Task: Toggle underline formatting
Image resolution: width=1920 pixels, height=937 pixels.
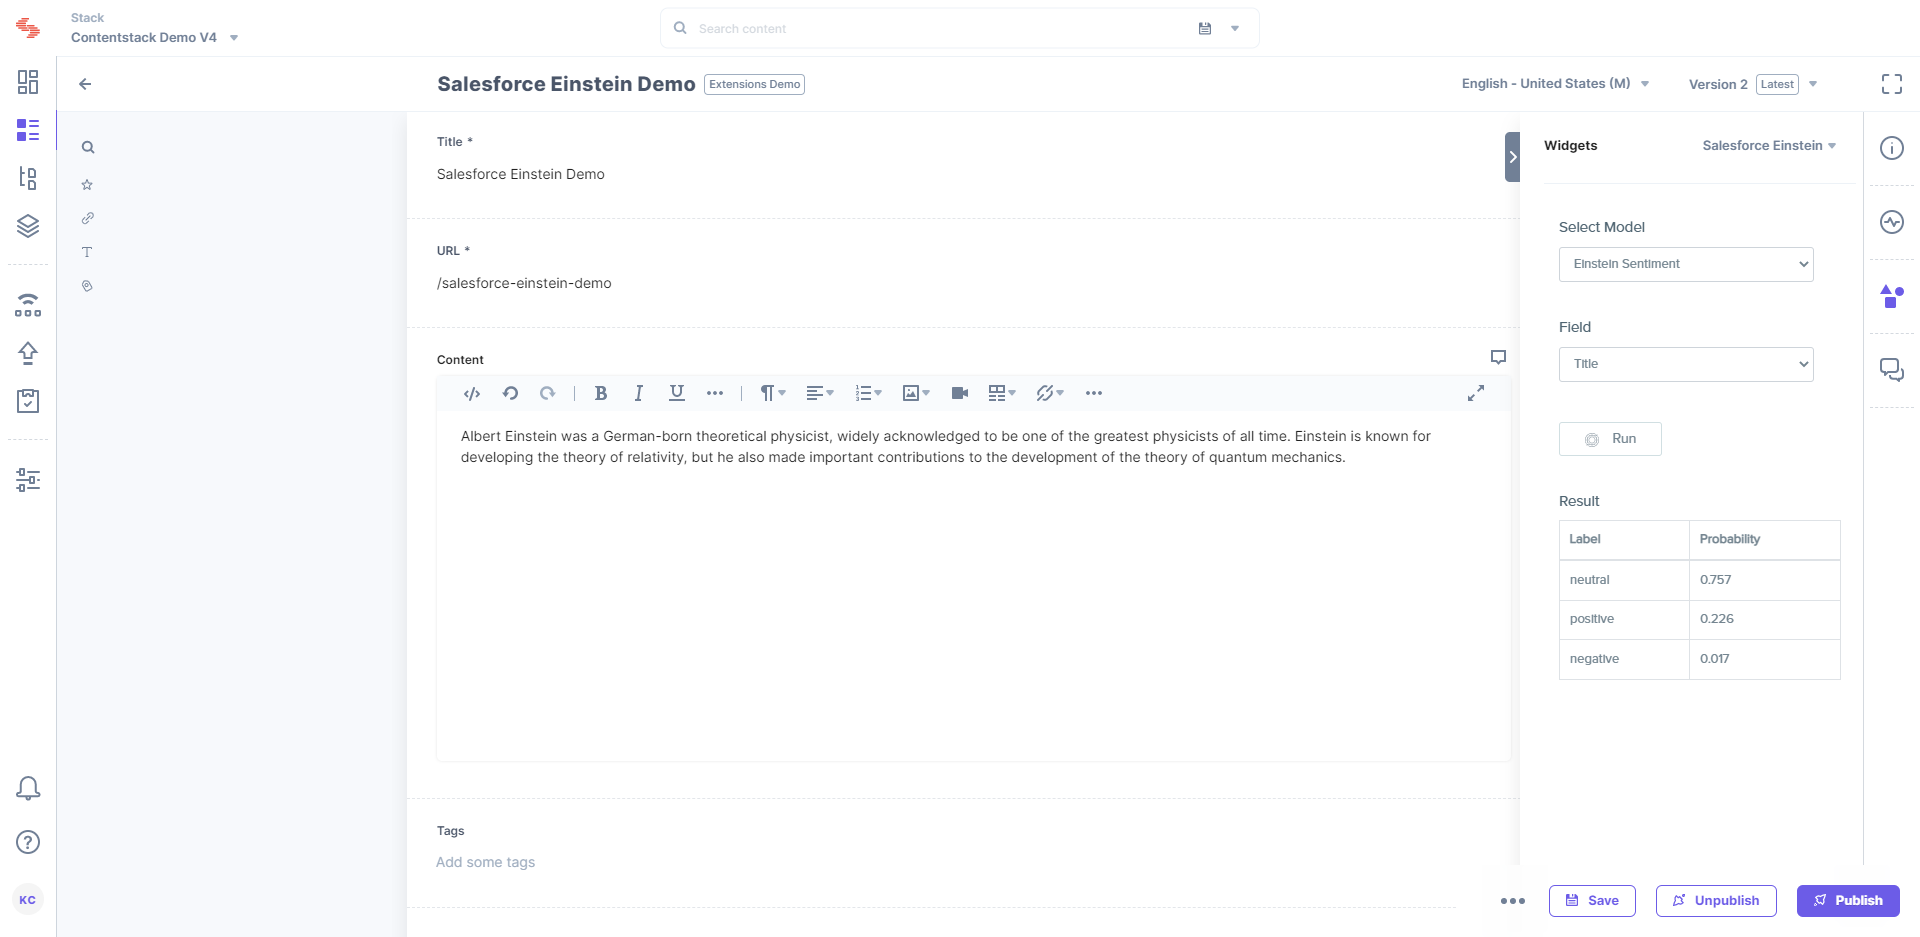Action: (x=677, y=393)
